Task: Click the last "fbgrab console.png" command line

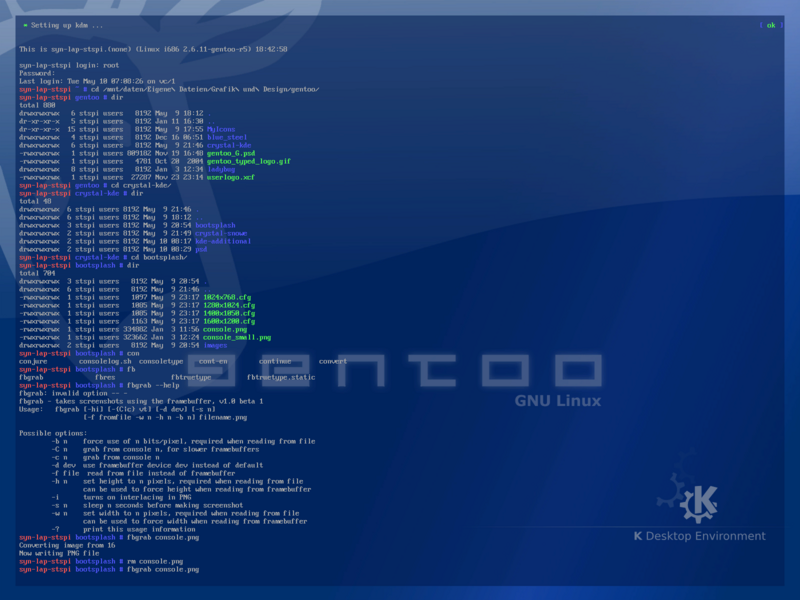Action: click(x=109, y=569)
